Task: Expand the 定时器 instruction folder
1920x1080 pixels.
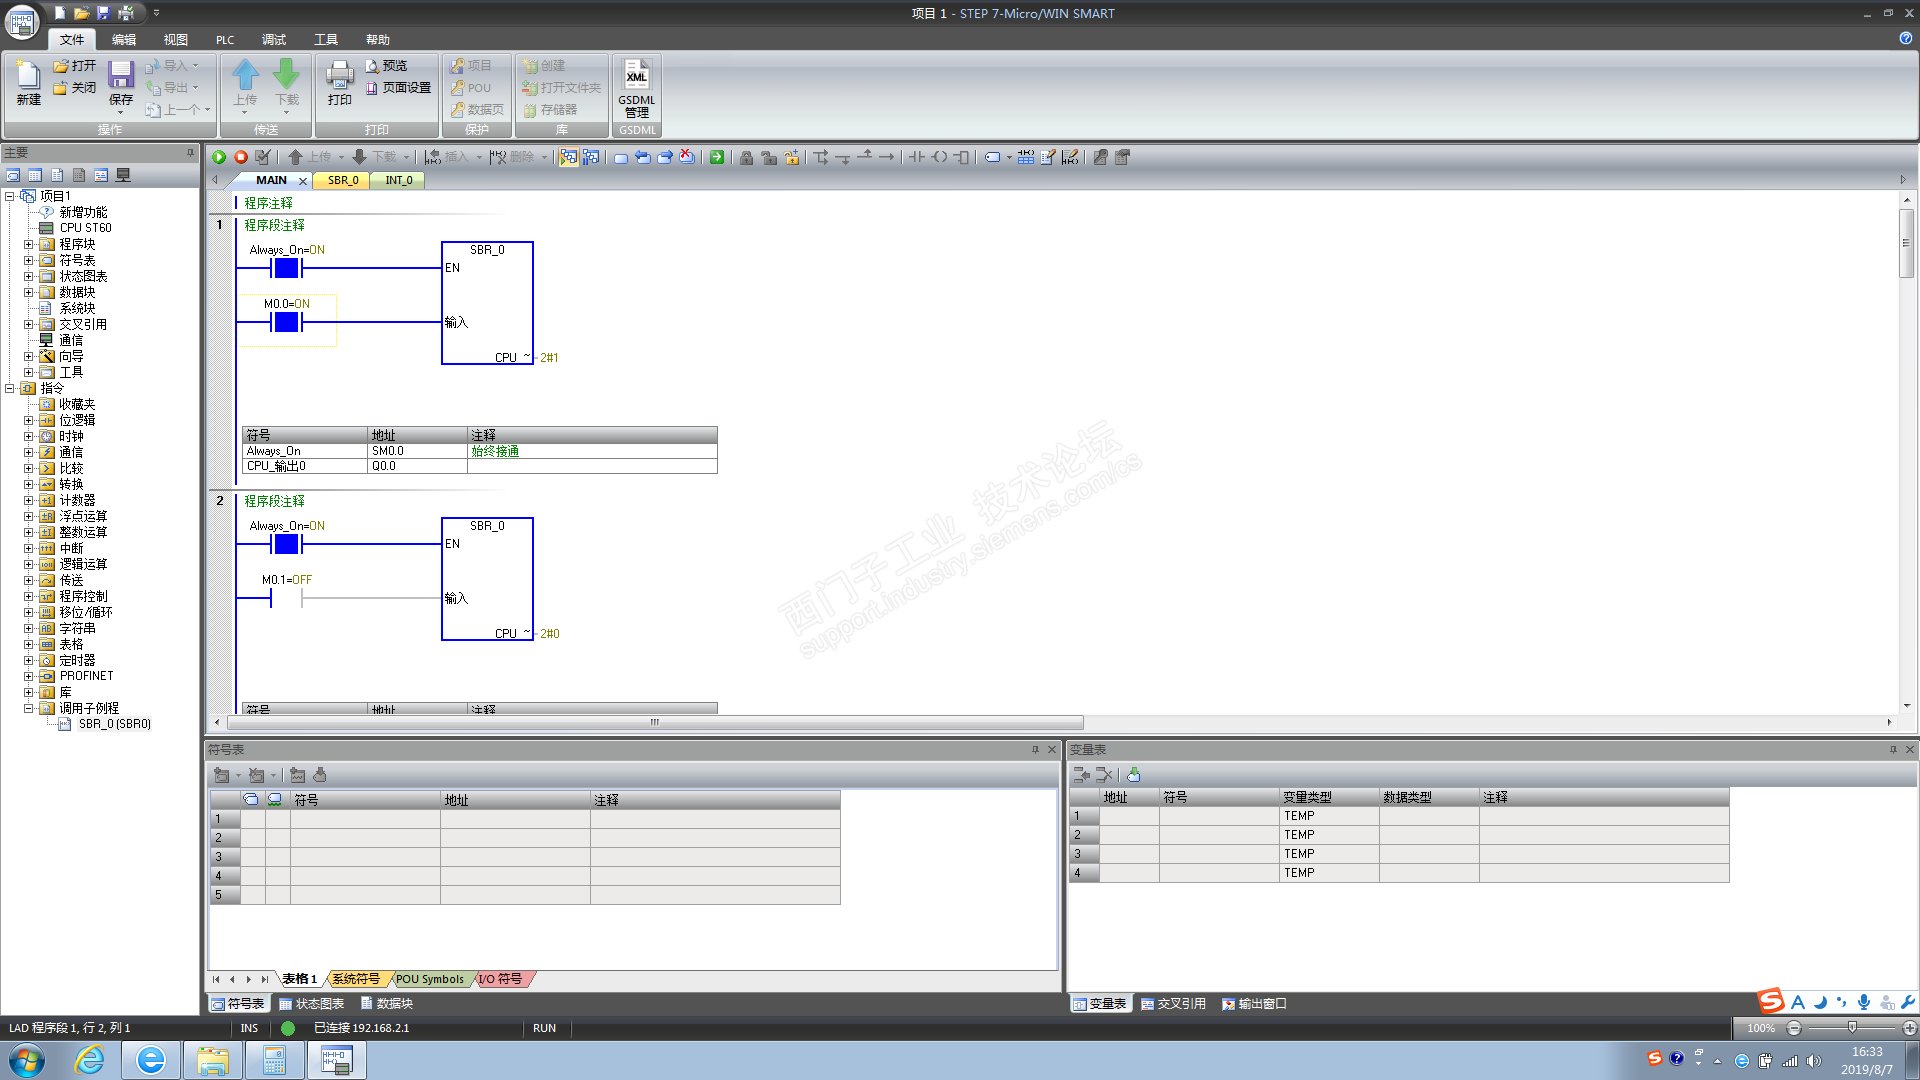Action: (x=29, y=660)
